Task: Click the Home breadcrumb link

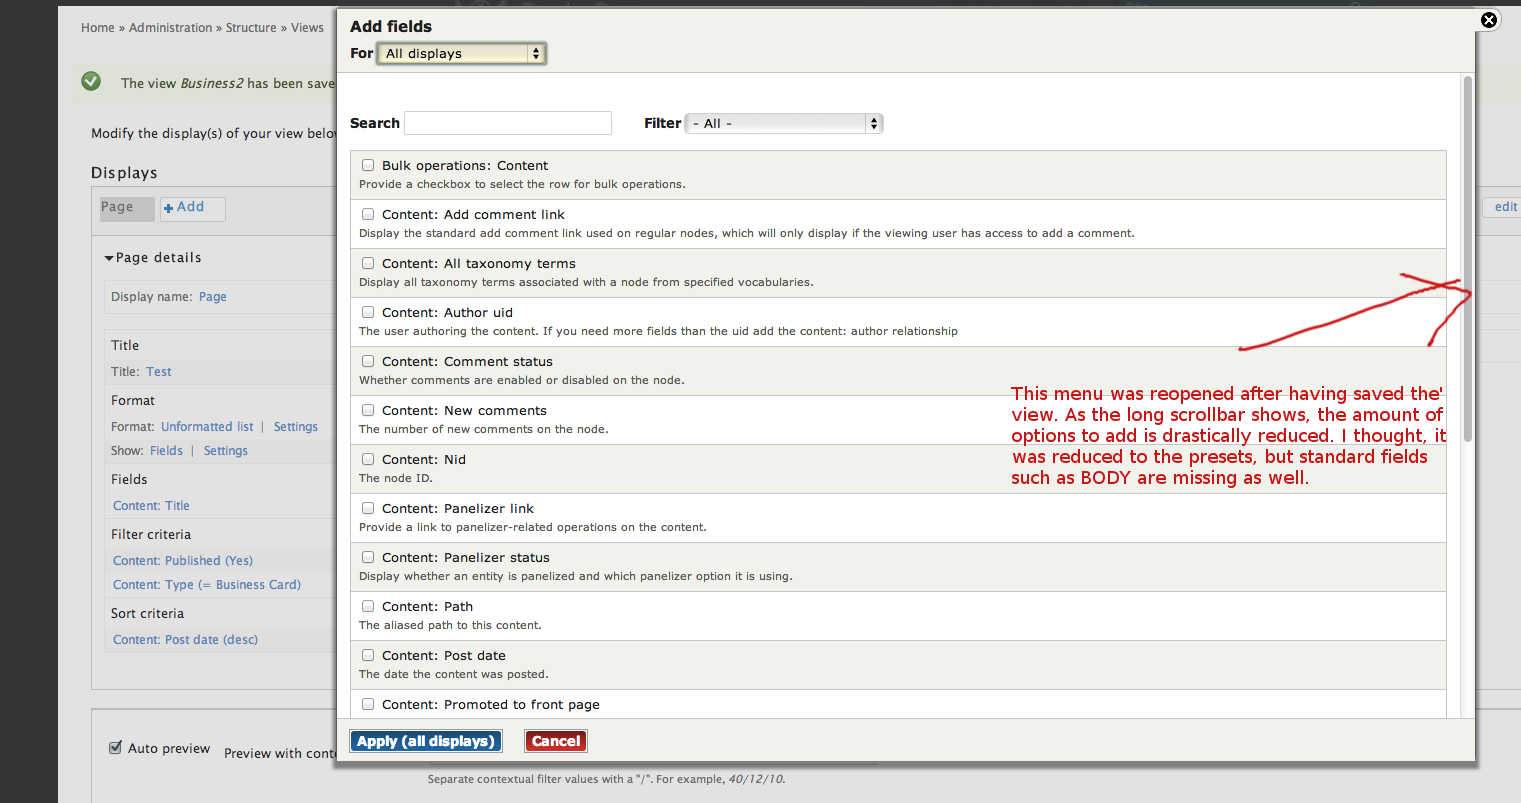Action: click(x=98, y=28)
